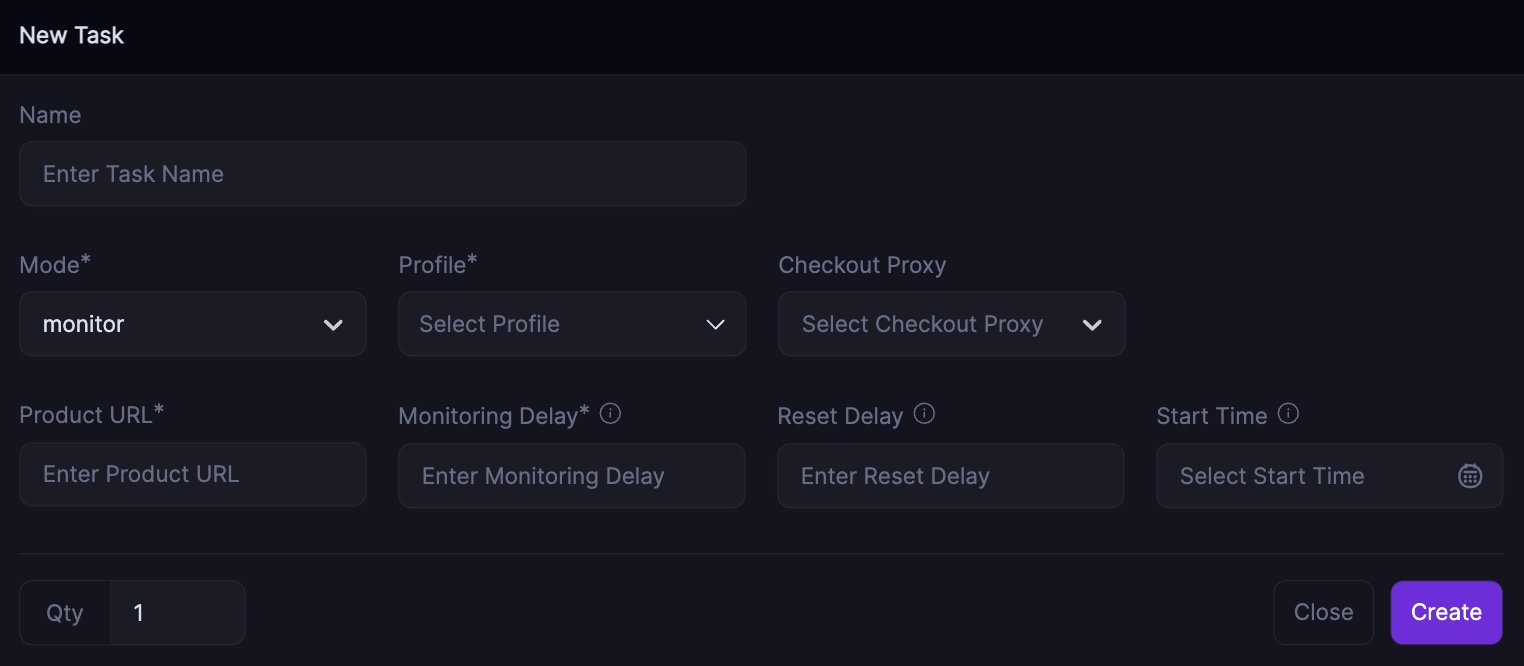1524x666 pixels.
Task: Expand the Select Profile dropdown
Action: [560, 324]
